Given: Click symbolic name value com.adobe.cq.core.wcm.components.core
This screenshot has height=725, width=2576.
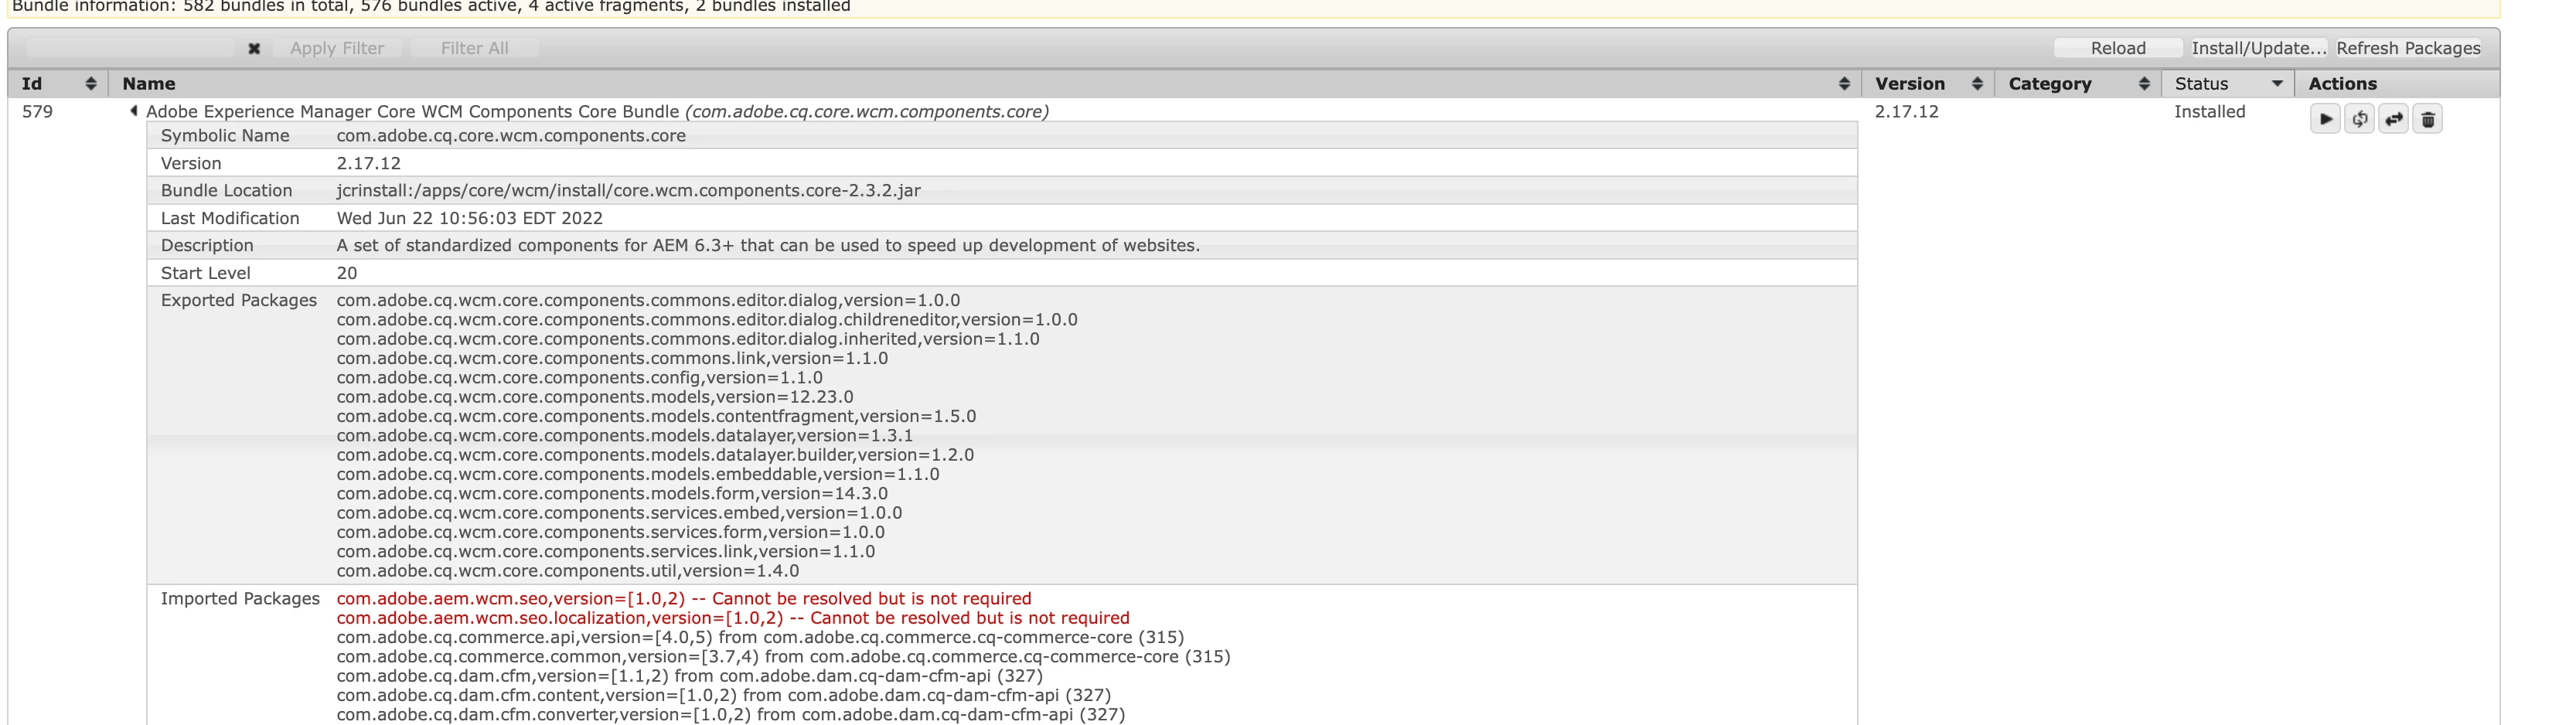Looking at the screenshot, I should click(x=511, y=136).
